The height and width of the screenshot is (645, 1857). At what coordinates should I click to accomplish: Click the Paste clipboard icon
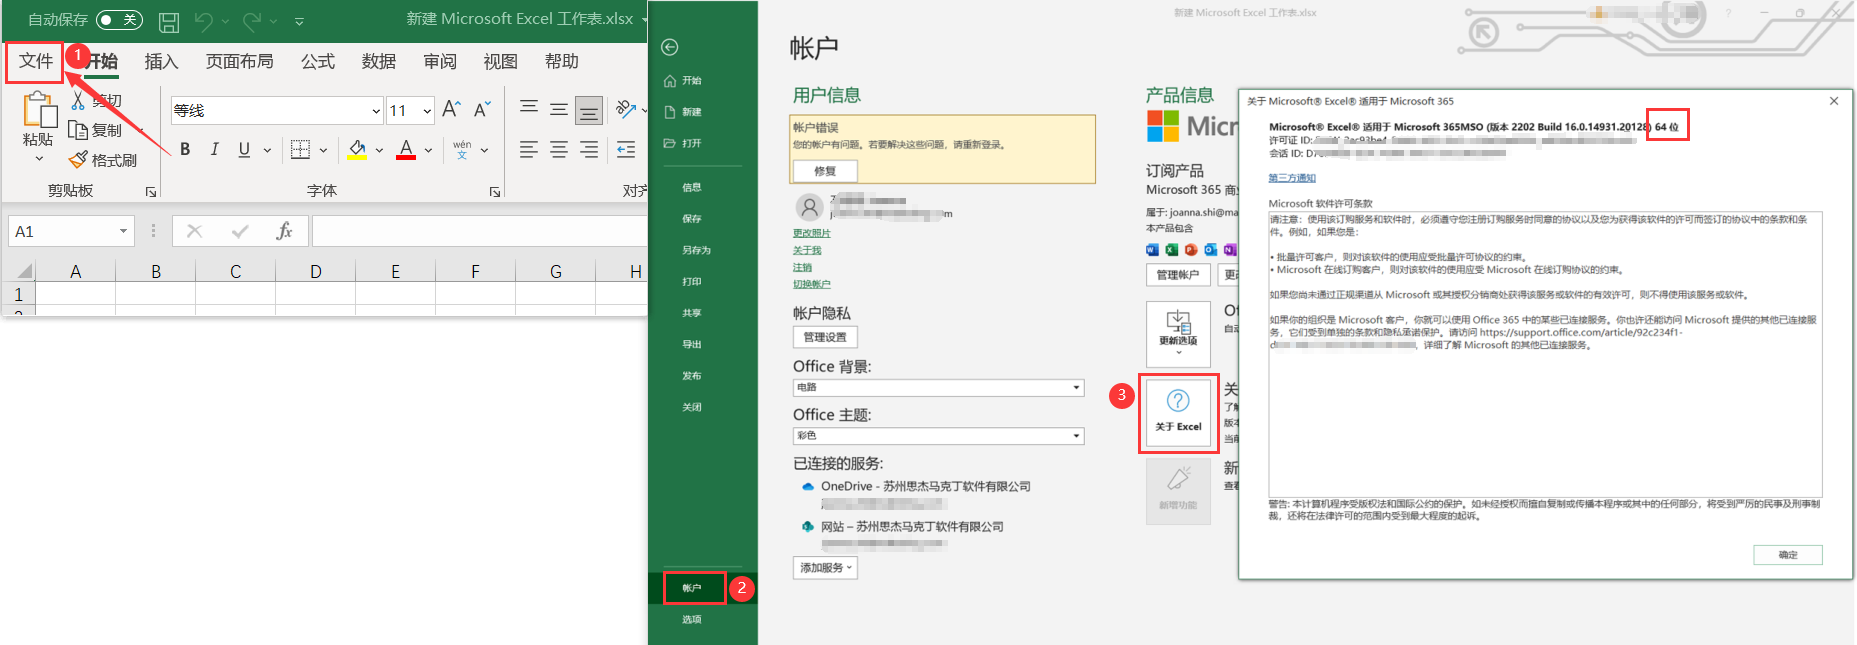click(38, 110)
